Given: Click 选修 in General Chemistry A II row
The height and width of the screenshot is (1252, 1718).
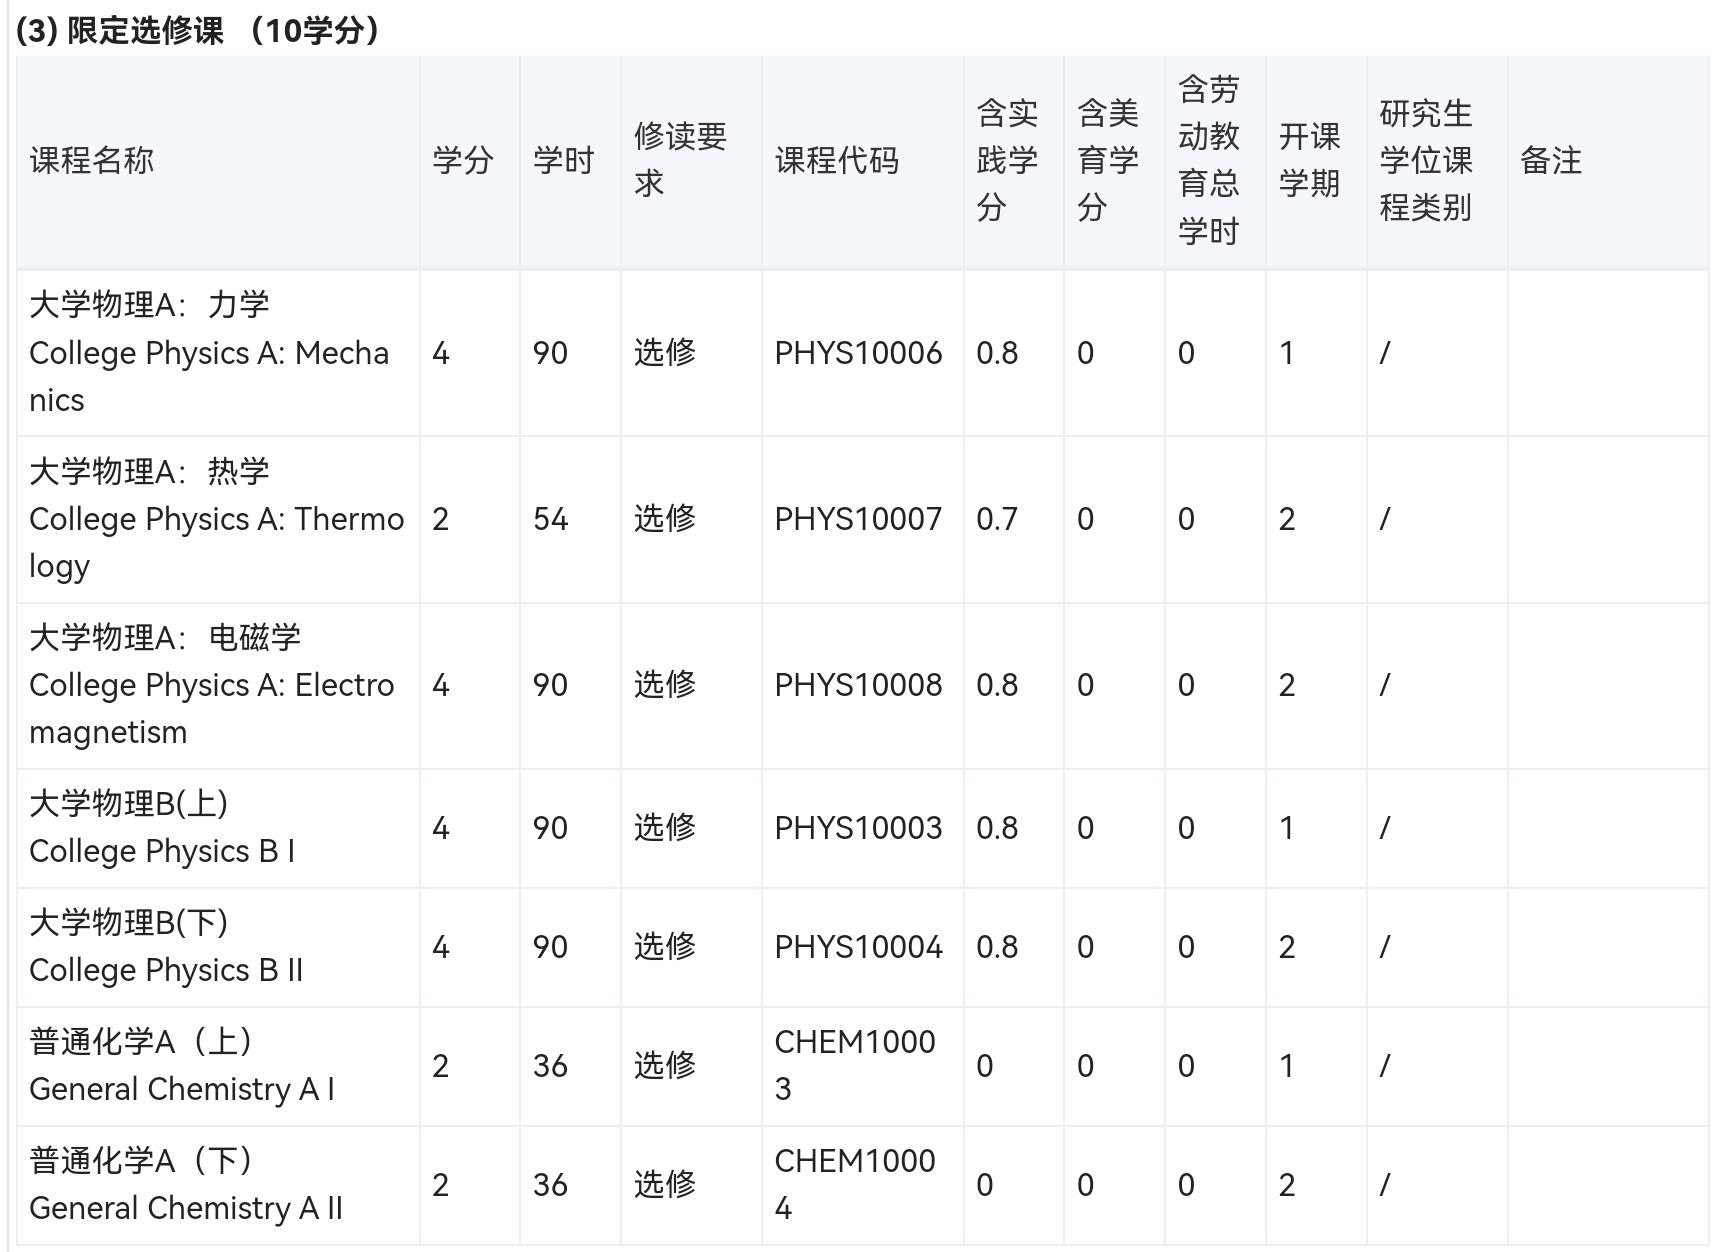Looking at the screenshot, I should tap(665, 1185).
